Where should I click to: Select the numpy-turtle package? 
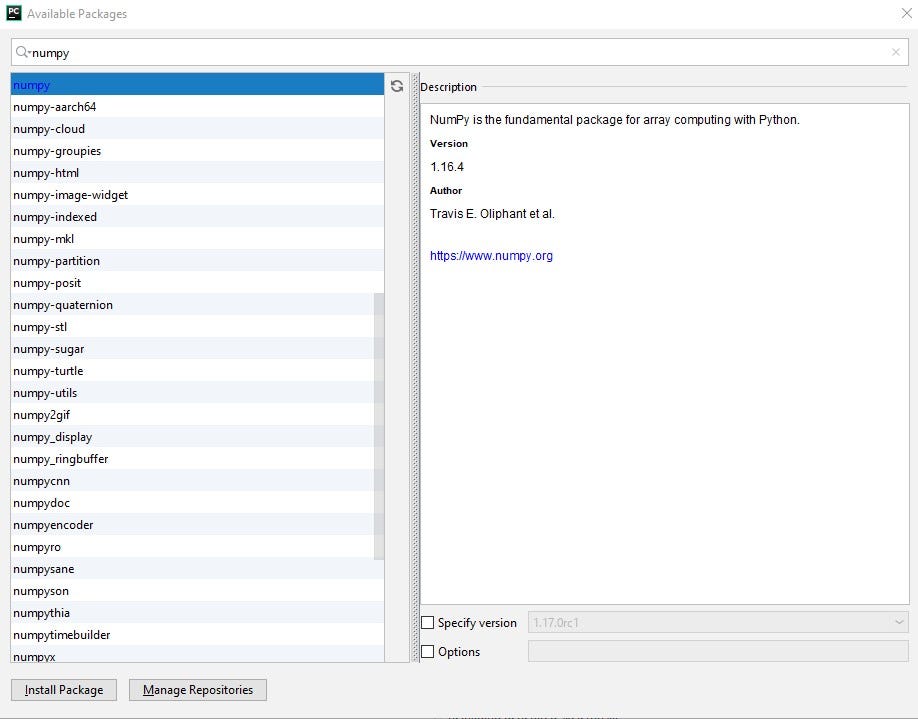point(48,371)
